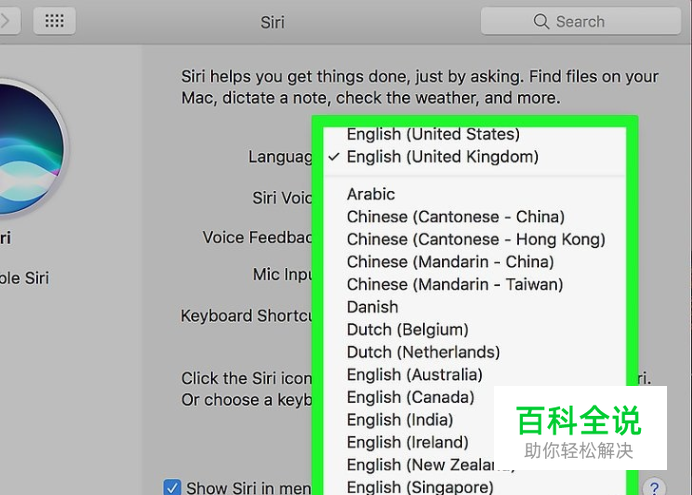692x495 pixels.
Task: Open the help question mark button
Action: point(654,487)
